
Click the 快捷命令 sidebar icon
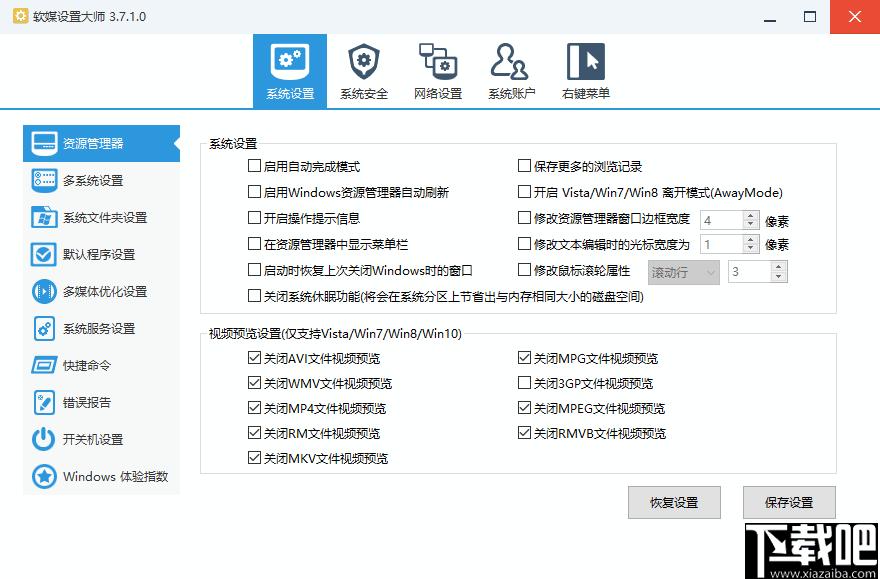[44, 366]
